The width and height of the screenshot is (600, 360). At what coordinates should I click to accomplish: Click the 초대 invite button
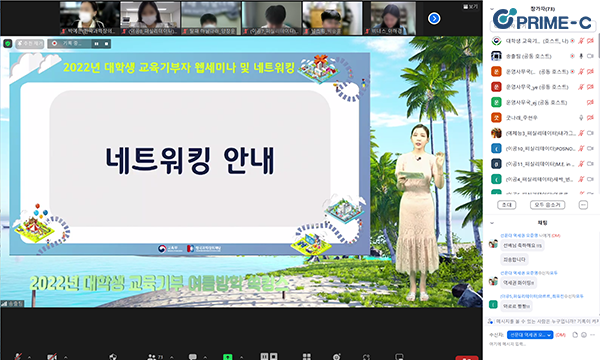coord(507,205)
